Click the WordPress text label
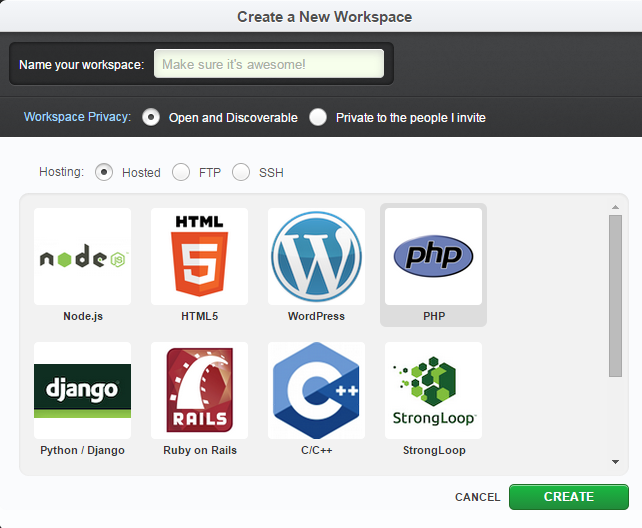Viewport: 642px width, 528px height. pyautogui.click(x=316, y=316)
